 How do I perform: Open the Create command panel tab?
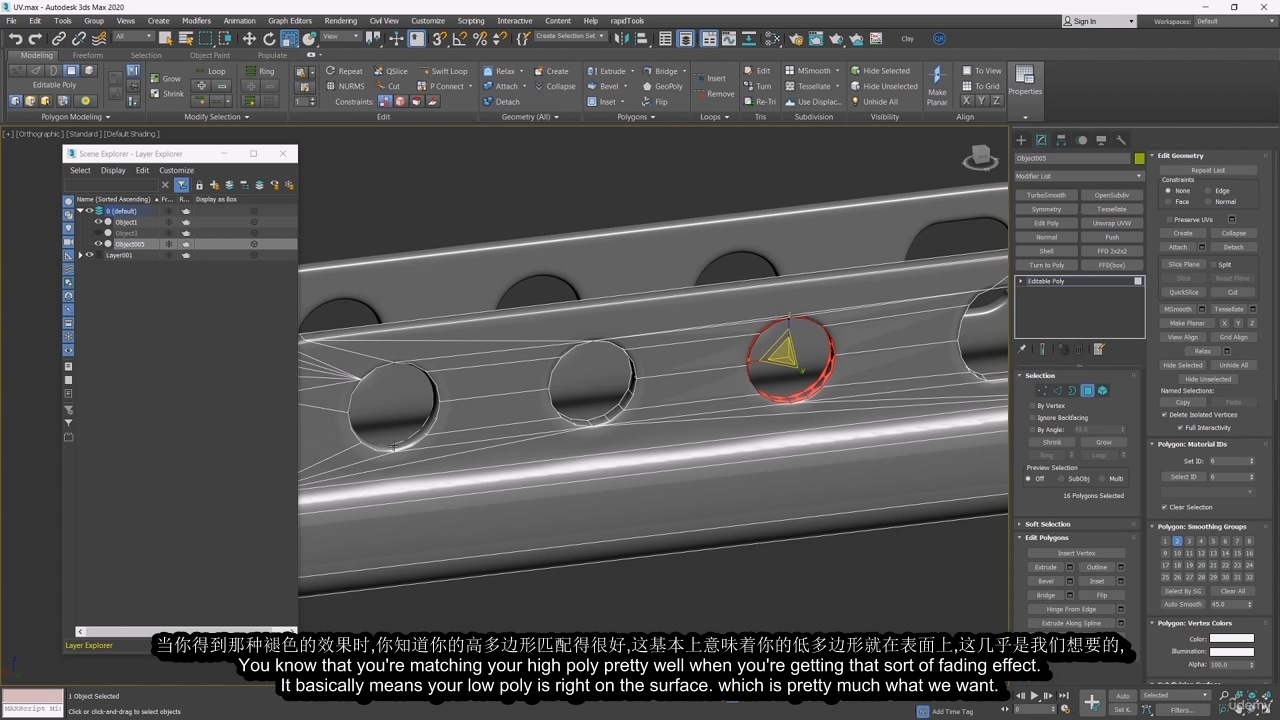[x=1021, y=140]
